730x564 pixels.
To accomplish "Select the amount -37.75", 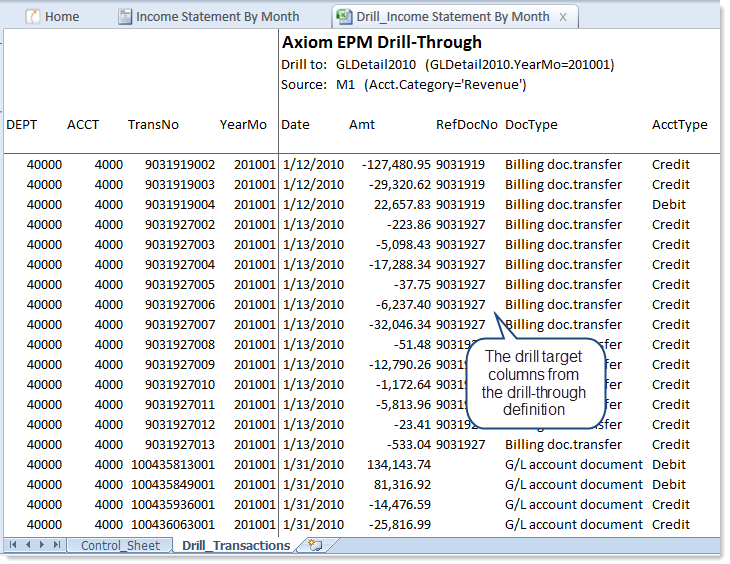I will [412, 285].
